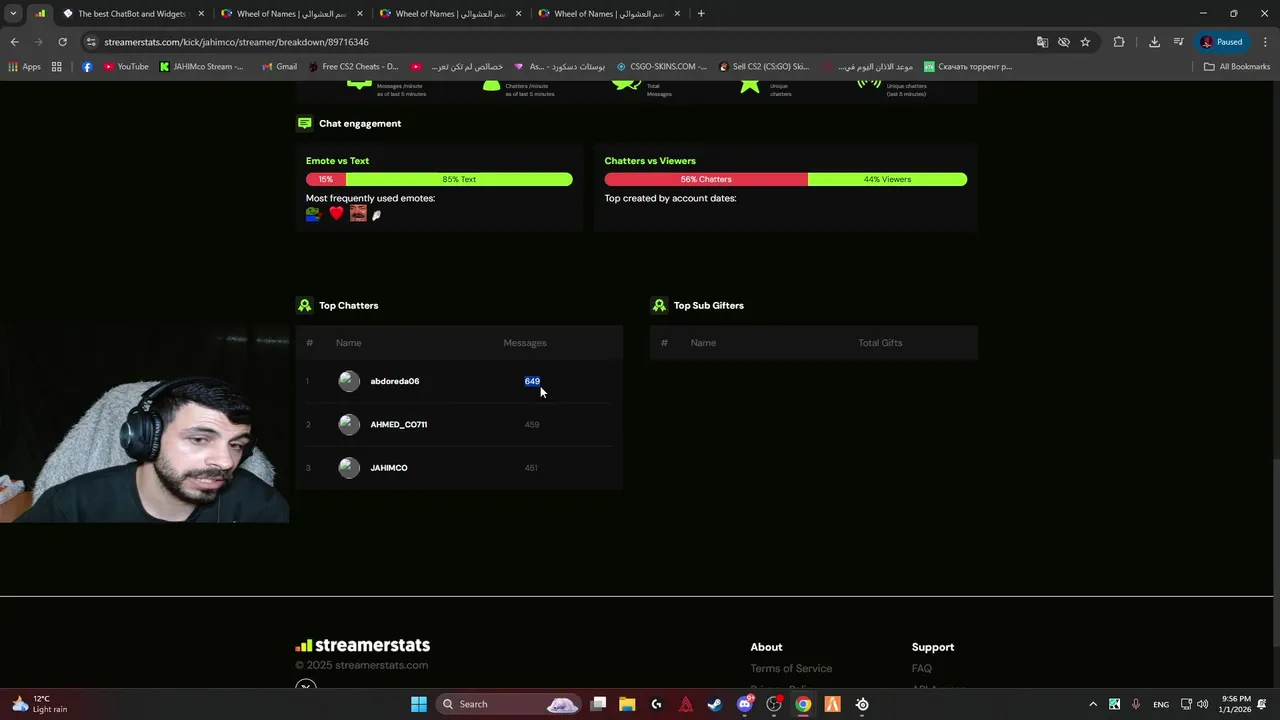Open File Explorer from the taskbar
This screenshot has width=1280, height=720.
(627, 704)
